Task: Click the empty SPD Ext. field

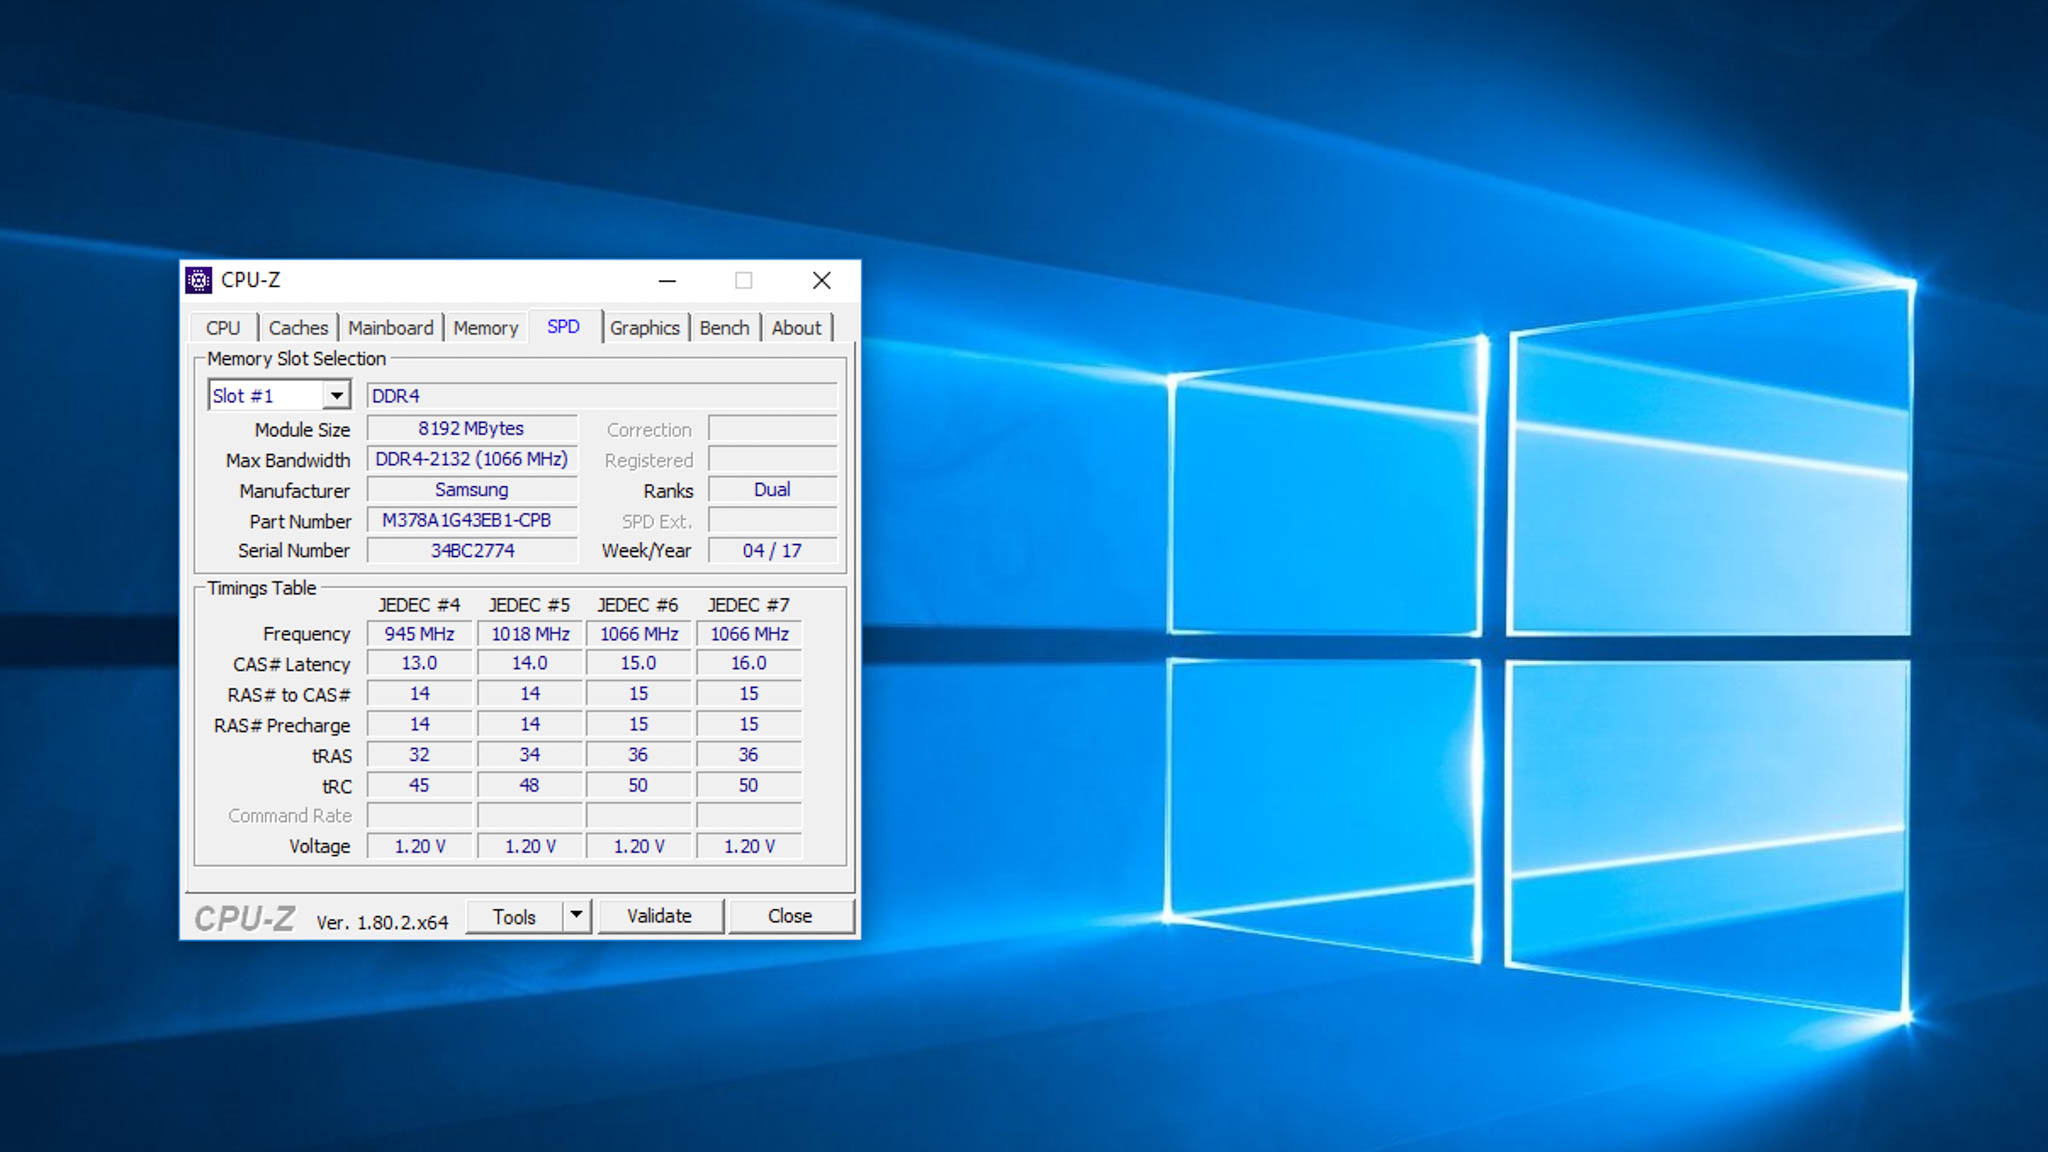Action: coord(772,520)
